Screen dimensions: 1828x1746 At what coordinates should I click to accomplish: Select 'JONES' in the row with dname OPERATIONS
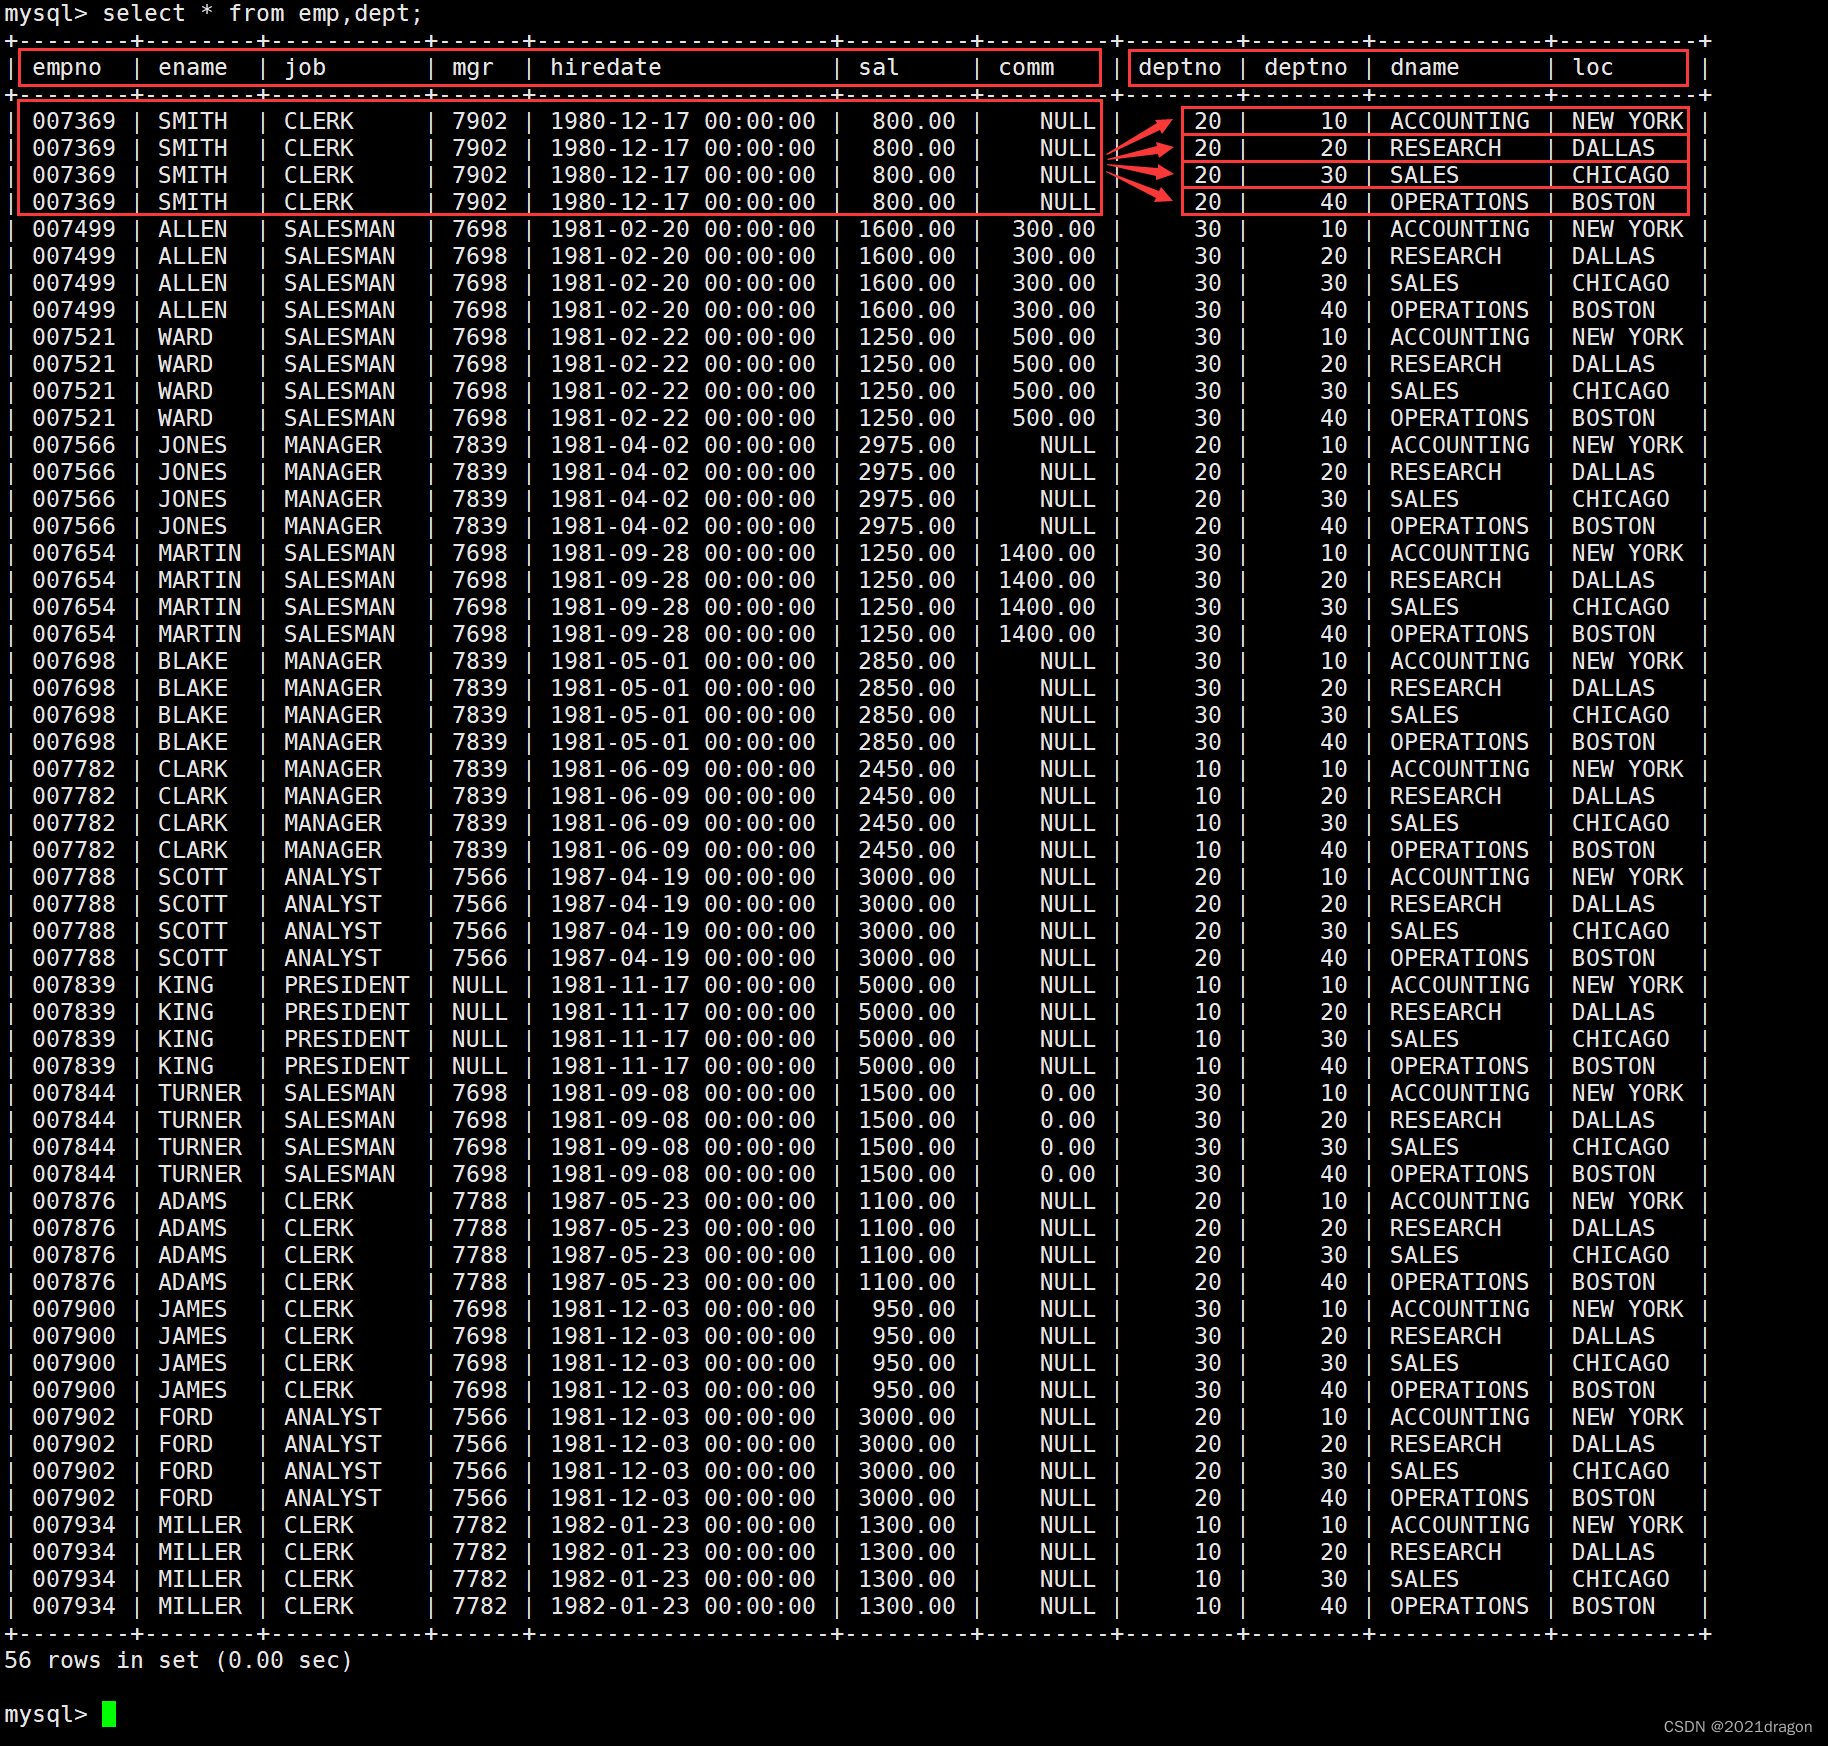pos(193,526)
